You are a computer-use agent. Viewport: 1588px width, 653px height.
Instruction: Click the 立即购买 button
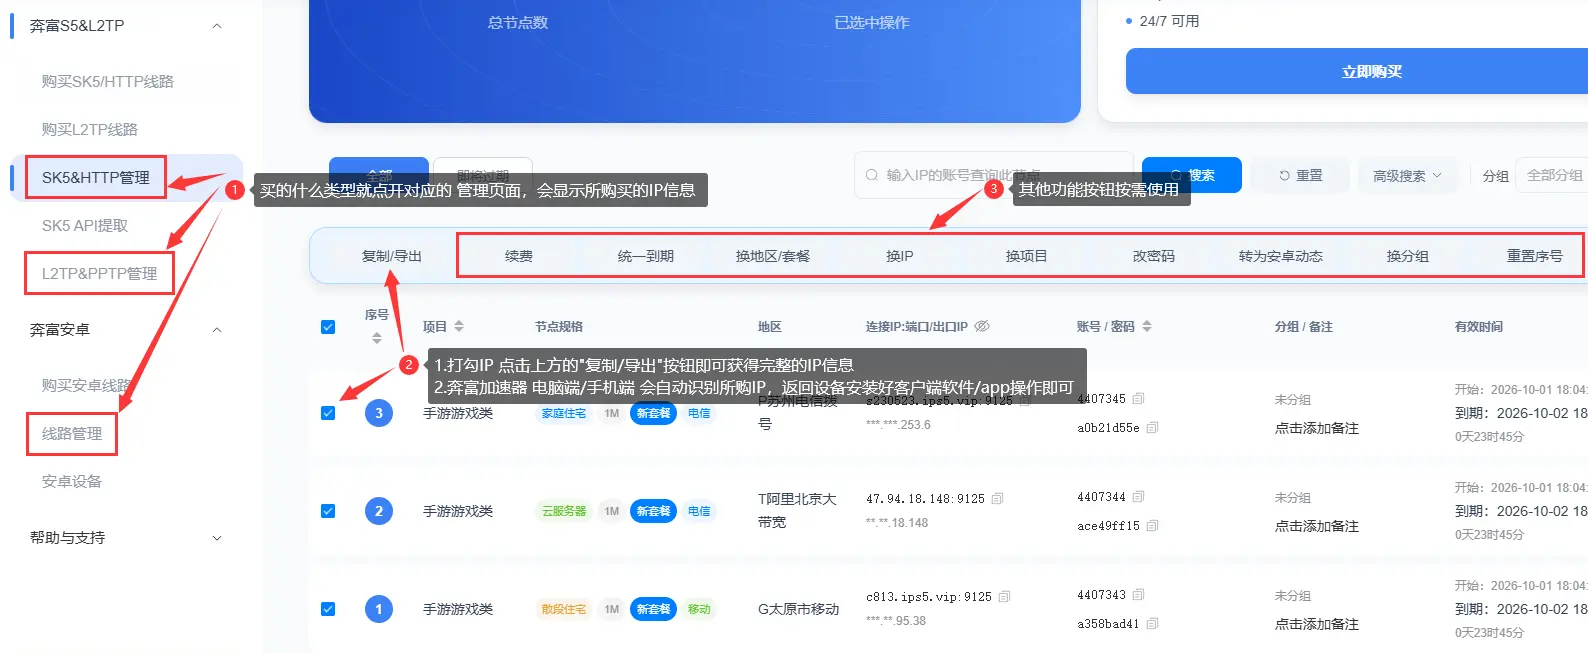click(x=1357, y=71)
